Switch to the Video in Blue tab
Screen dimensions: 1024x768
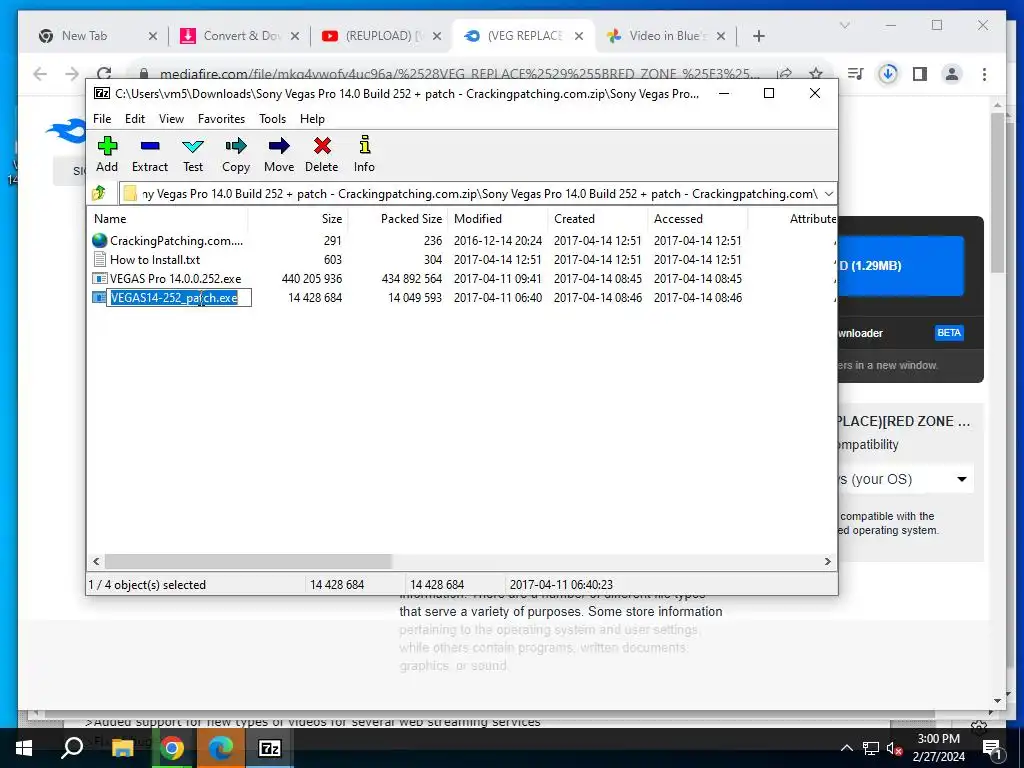pos(666,36)
